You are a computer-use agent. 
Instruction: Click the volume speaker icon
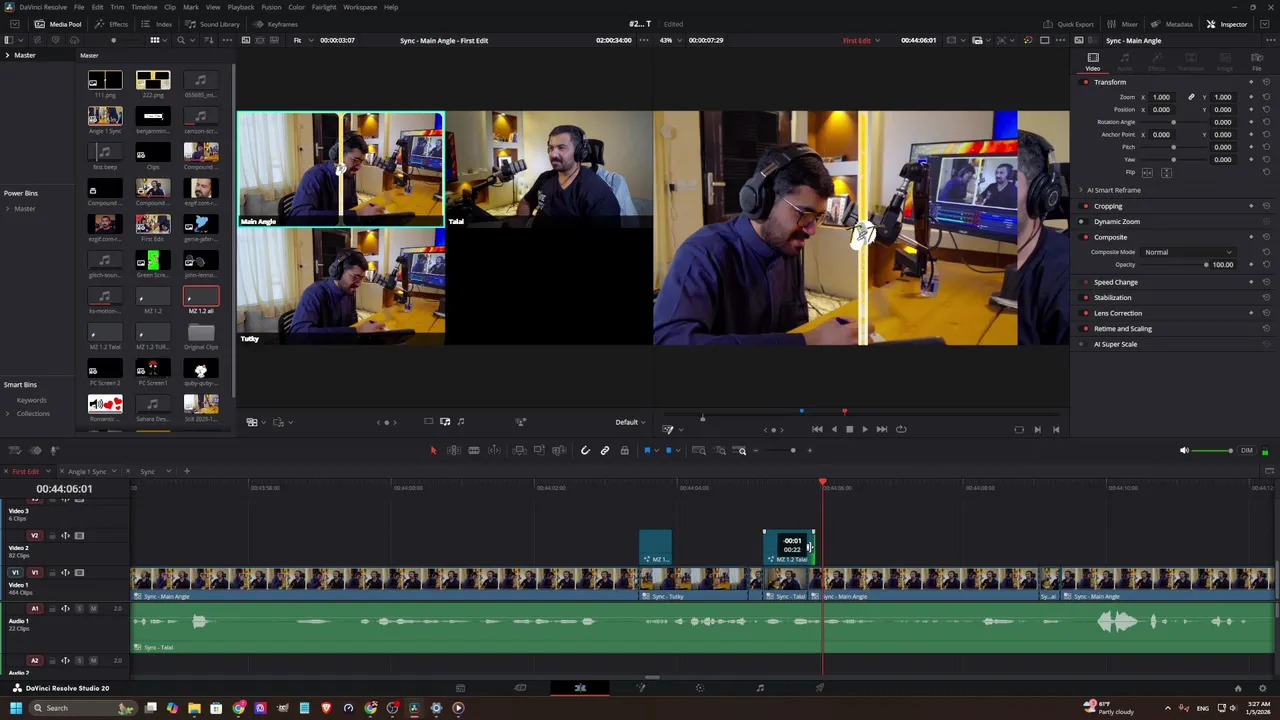pyautogui.click(x=1185, y=451)
